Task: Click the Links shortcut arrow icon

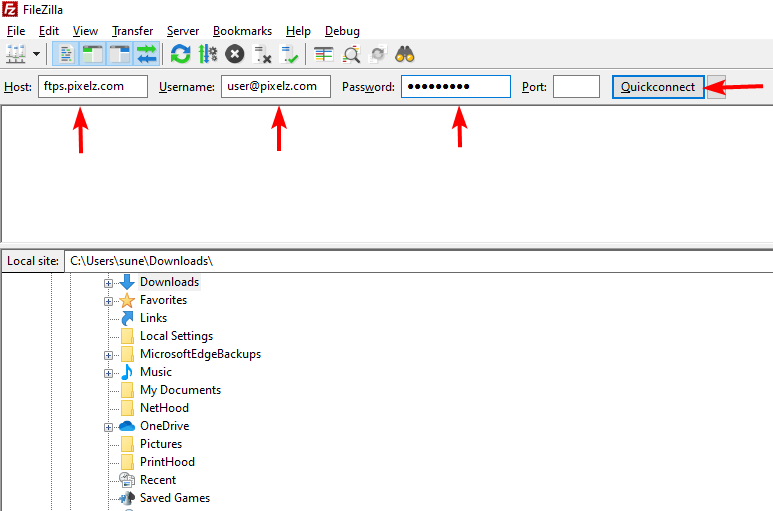Action: (x=127, y=318)
